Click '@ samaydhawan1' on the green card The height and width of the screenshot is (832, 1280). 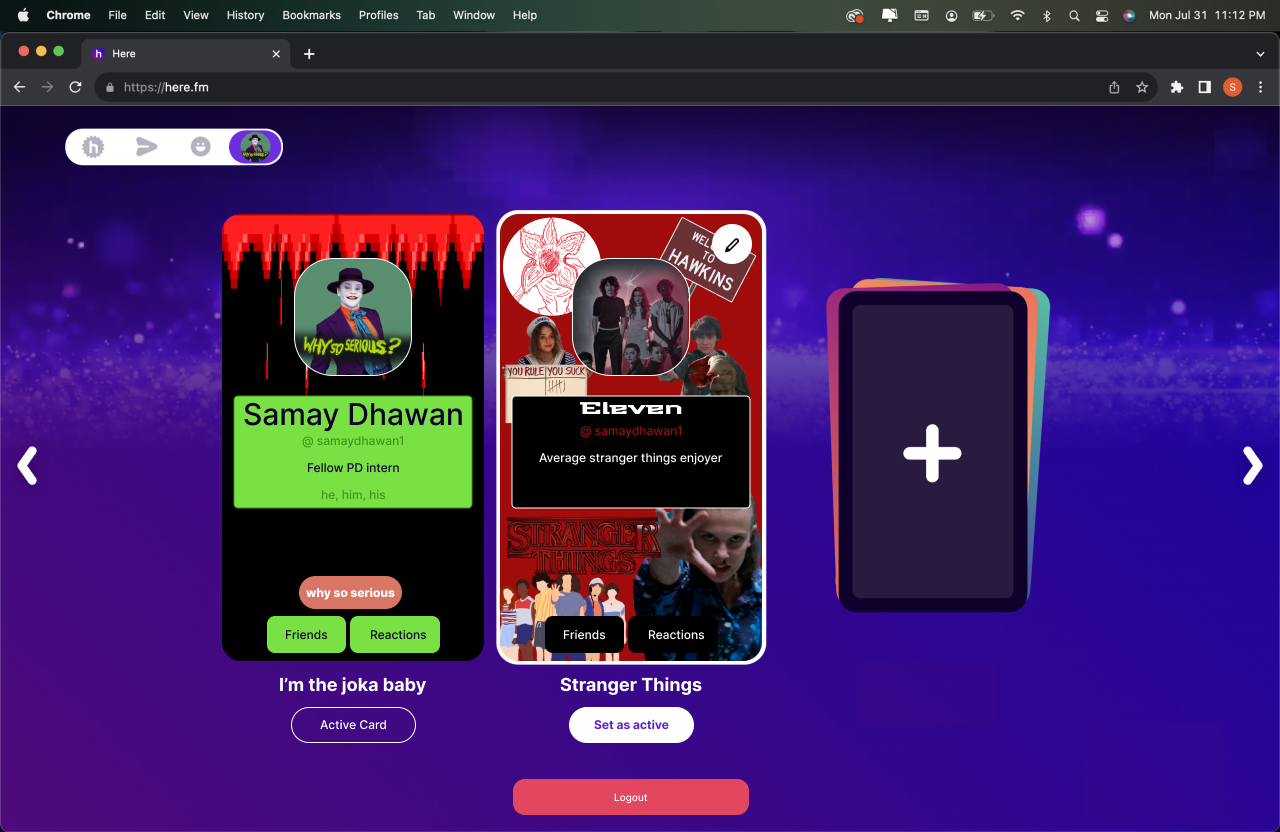point(353,441)
